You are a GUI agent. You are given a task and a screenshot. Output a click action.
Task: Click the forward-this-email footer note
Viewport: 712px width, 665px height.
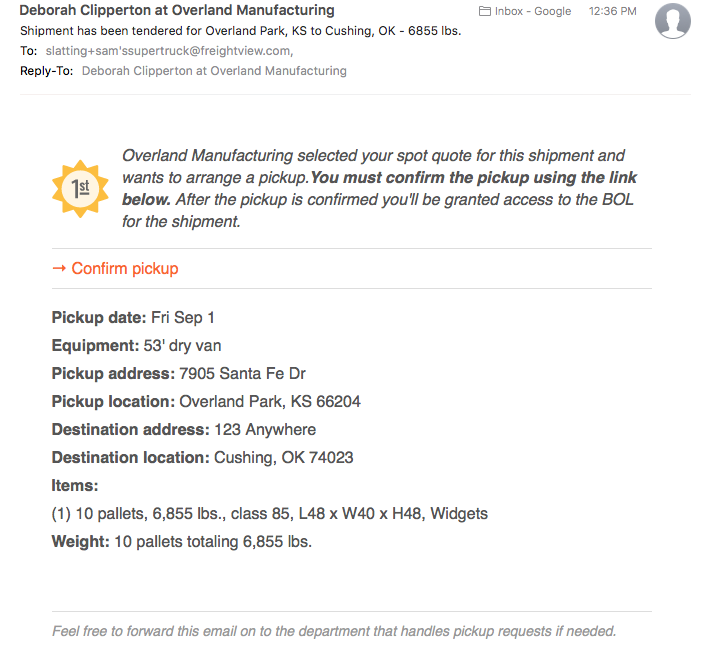[x=334, y=631]
